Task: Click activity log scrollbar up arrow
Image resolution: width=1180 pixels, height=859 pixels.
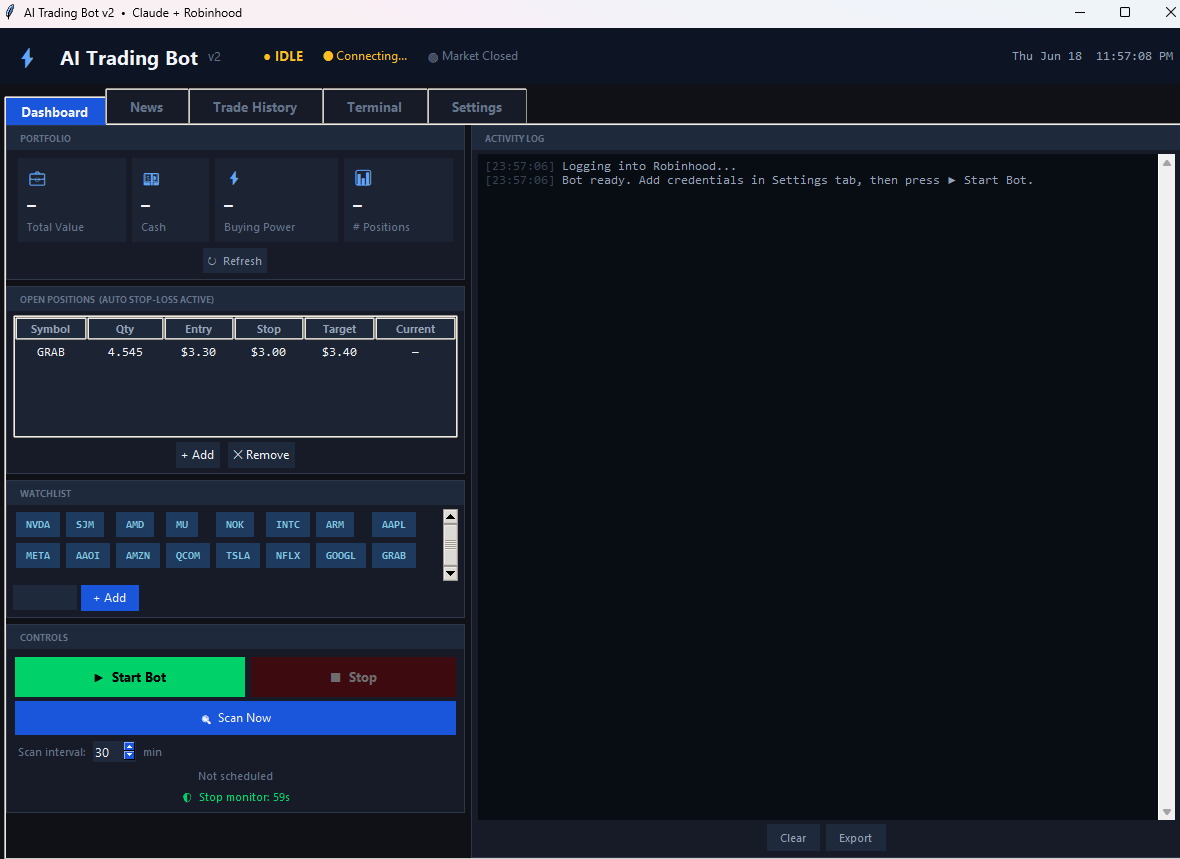Action: 1167,163
